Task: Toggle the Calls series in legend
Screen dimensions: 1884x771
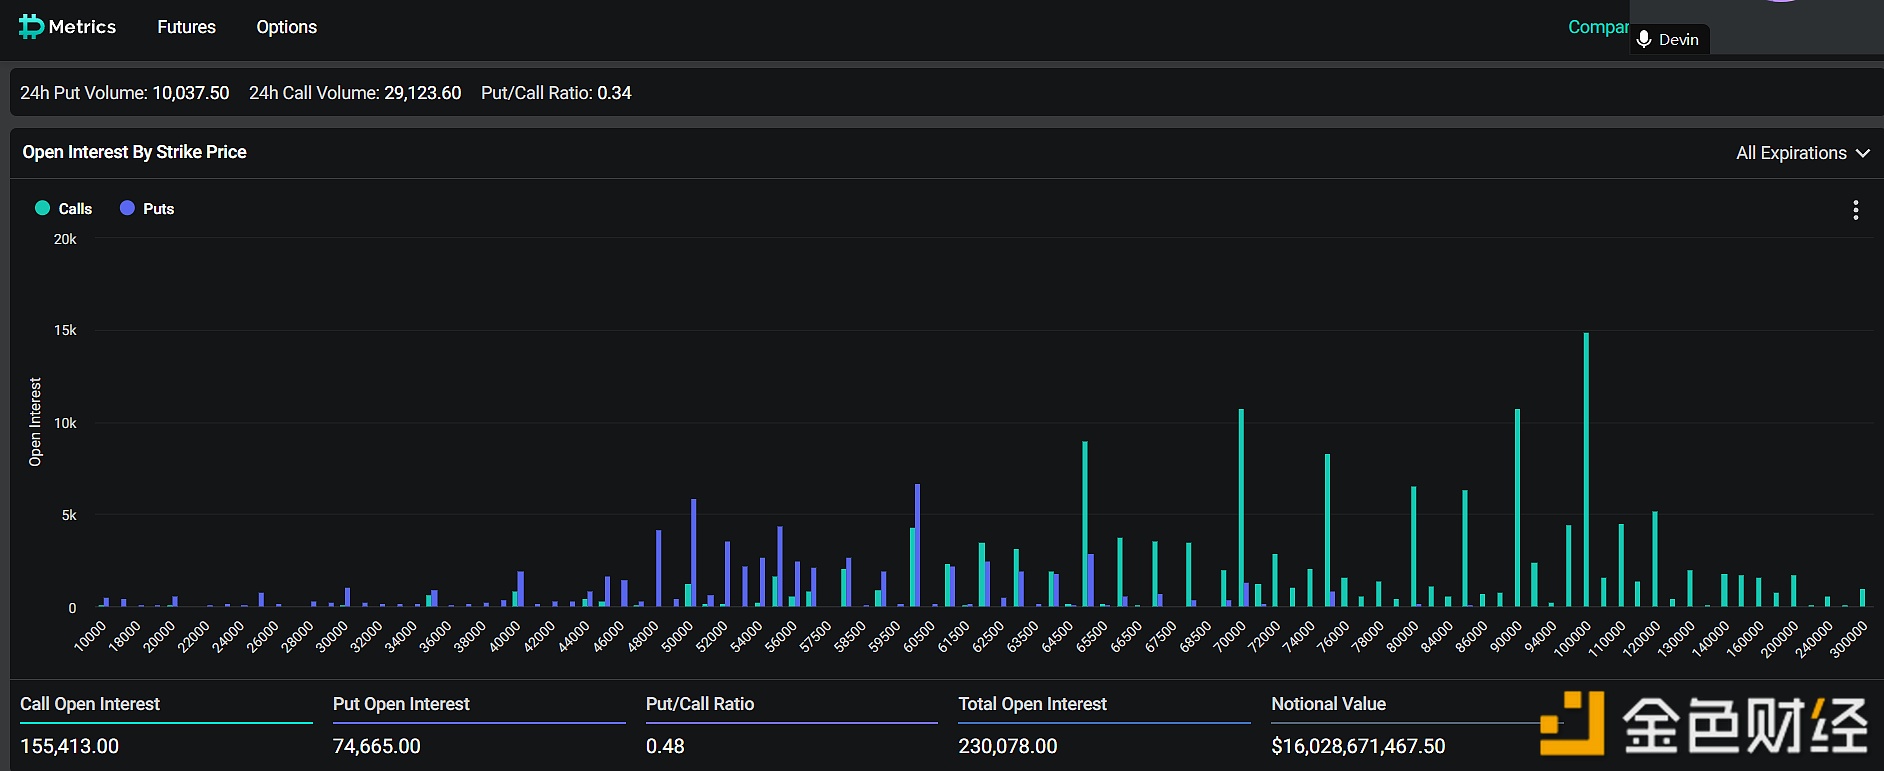Action: 64,208
